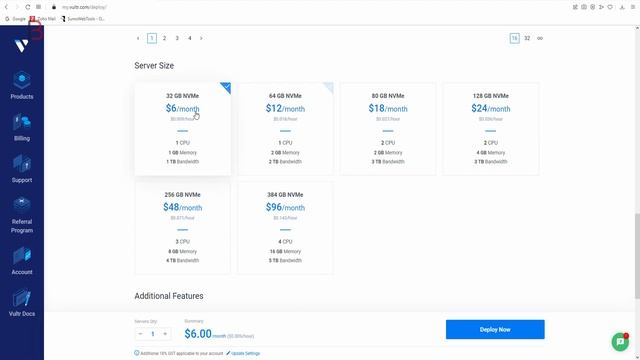Decrease servers quantity with minus button
The width and height of the screenshot is (640, 360).
click(x=140, y=334)
